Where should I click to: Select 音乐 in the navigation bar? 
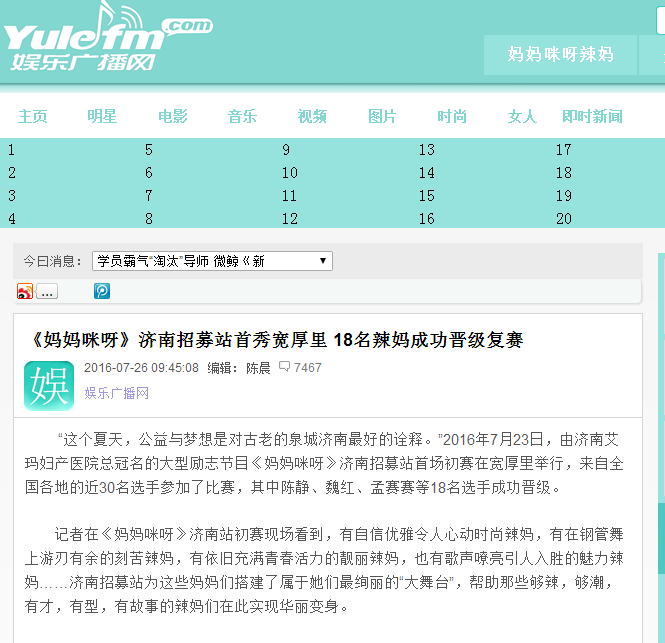[x=242, y=116]
